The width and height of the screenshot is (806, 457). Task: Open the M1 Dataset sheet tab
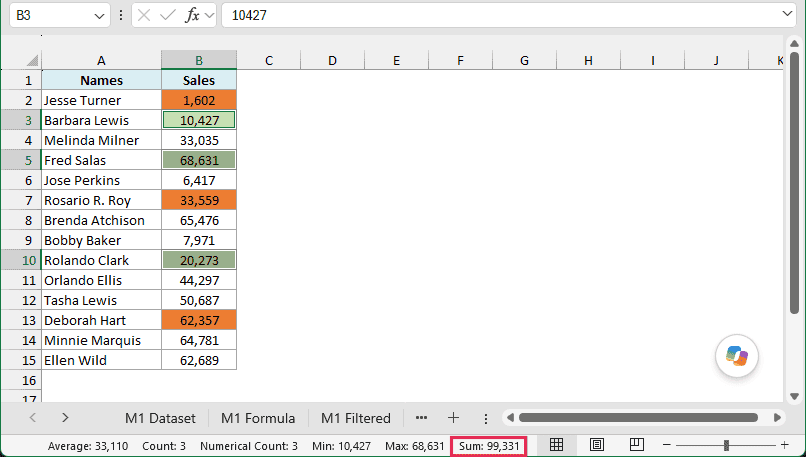tap(160, 418)
